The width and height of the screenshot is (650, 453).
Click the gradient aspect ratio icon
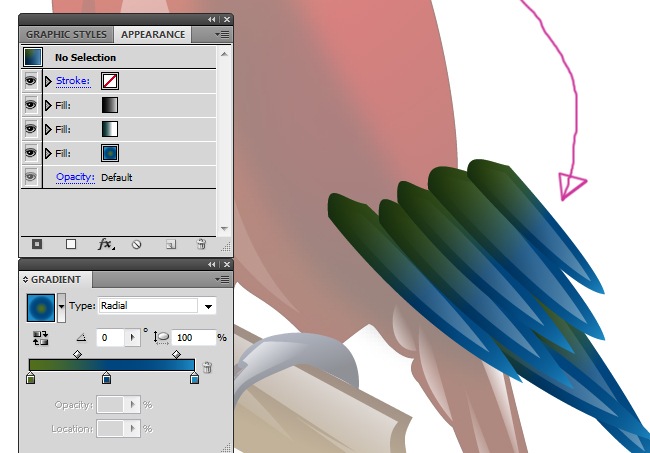161,338
